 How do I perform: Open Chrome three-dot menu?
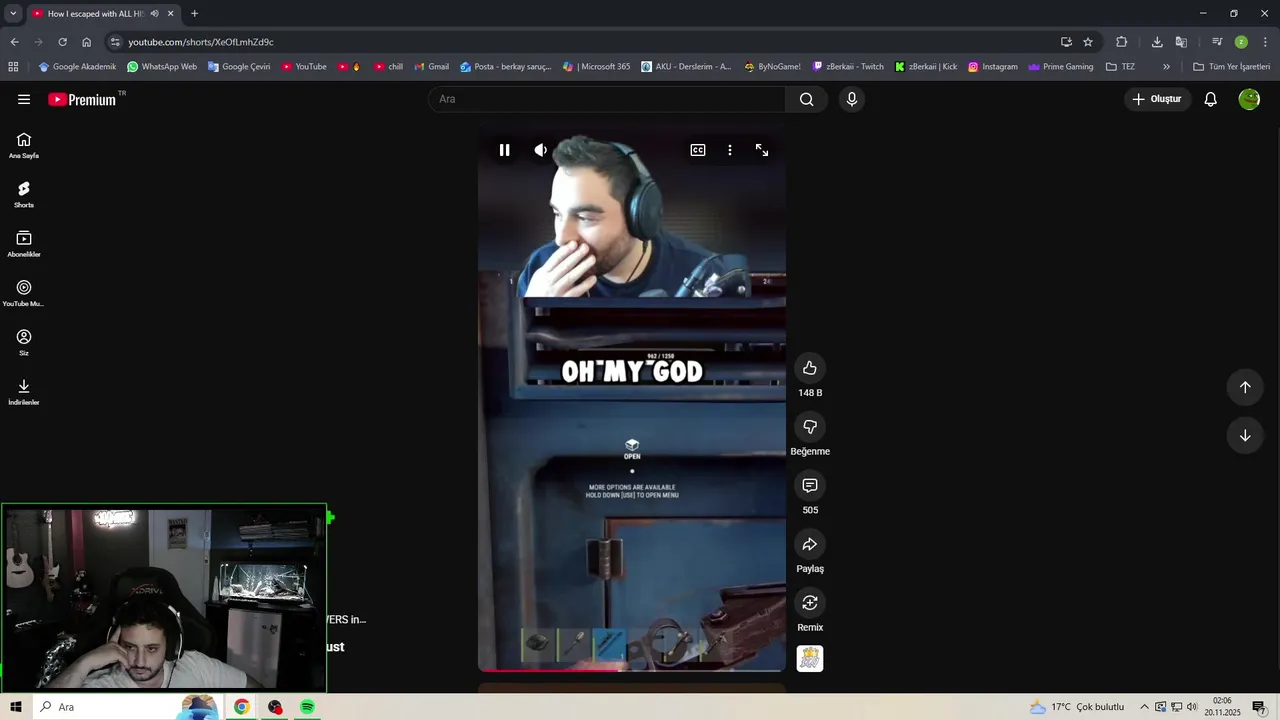(x=1264, y=42)
